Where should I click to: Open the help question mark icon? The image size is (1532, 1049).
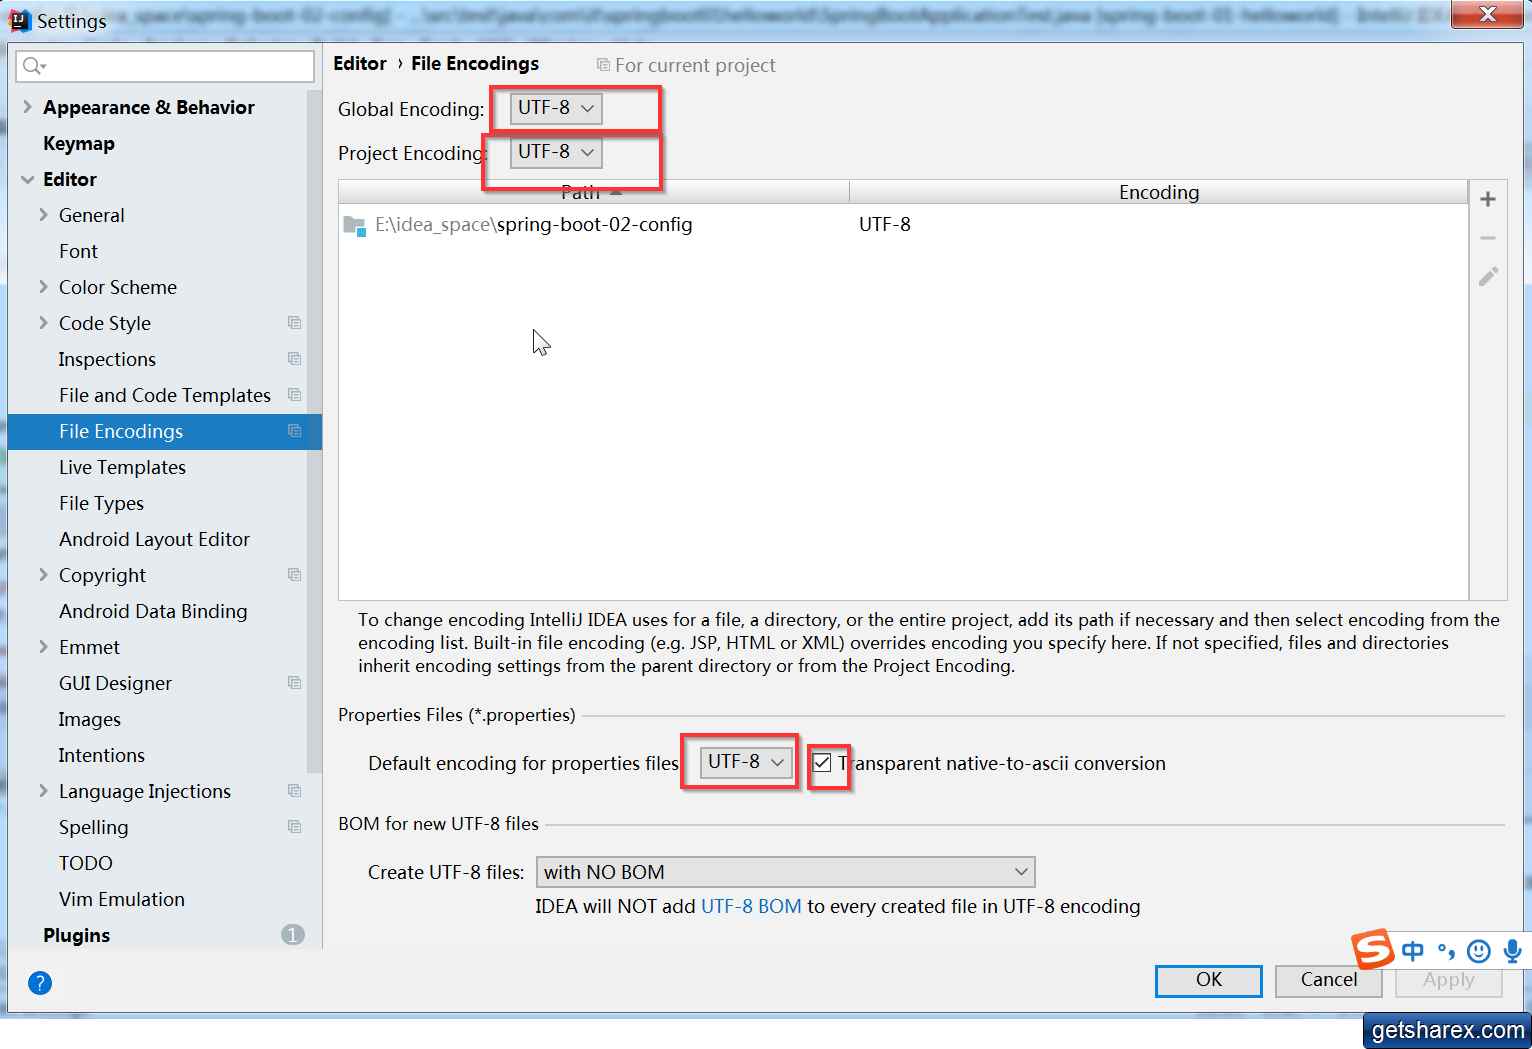[40, 983]
